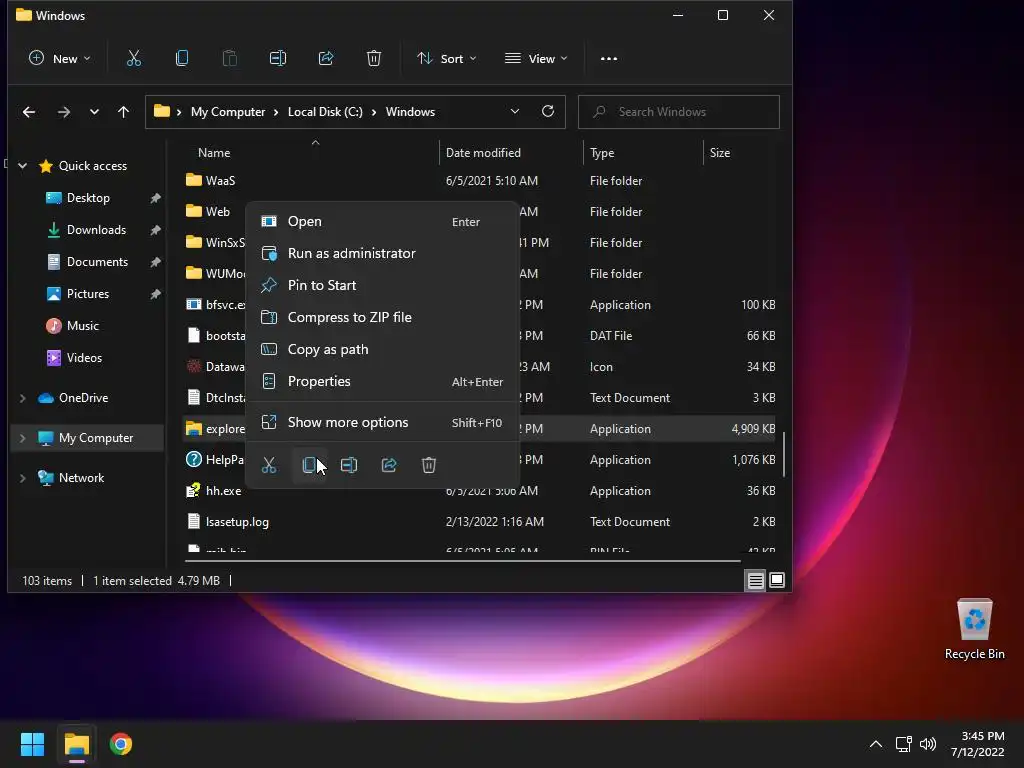Choose Open from the context menu
Viewport: 1024px width, 768px height.
pyautogui.click(x=382, y=221)
